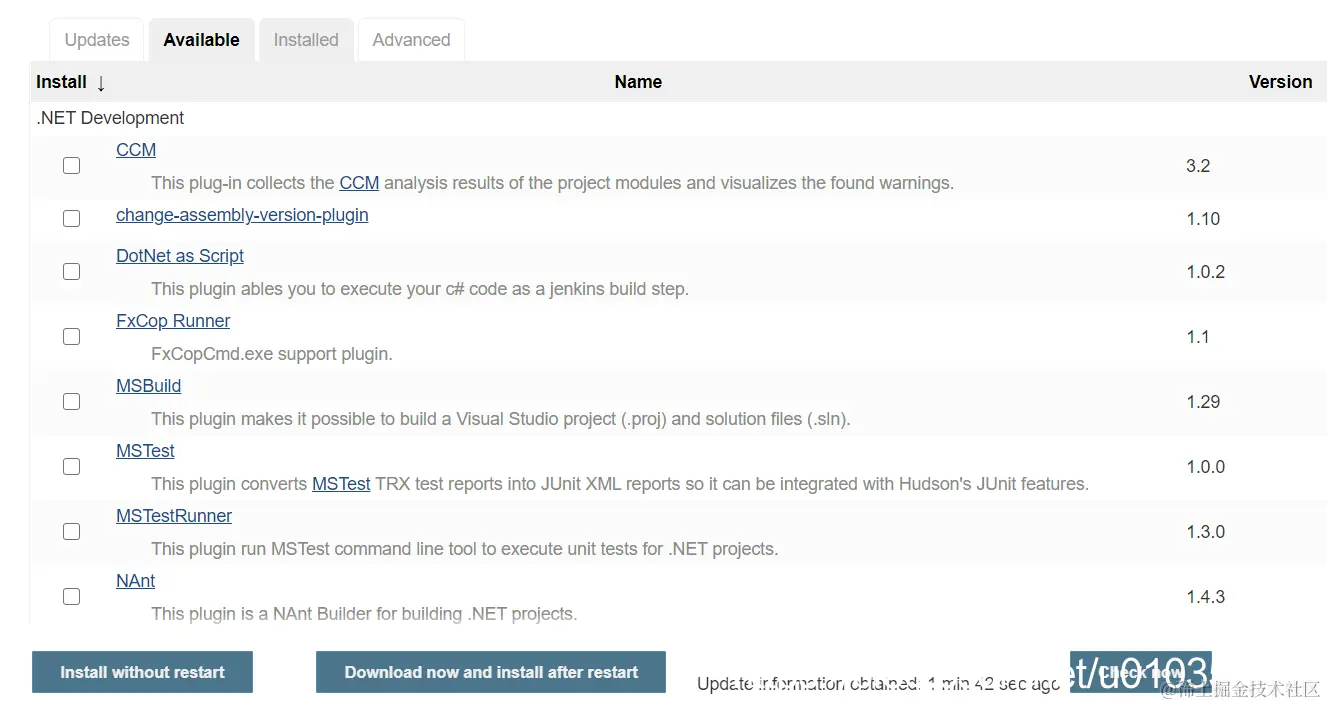Sort plugins by the Name column header

[x=638, y=82]
